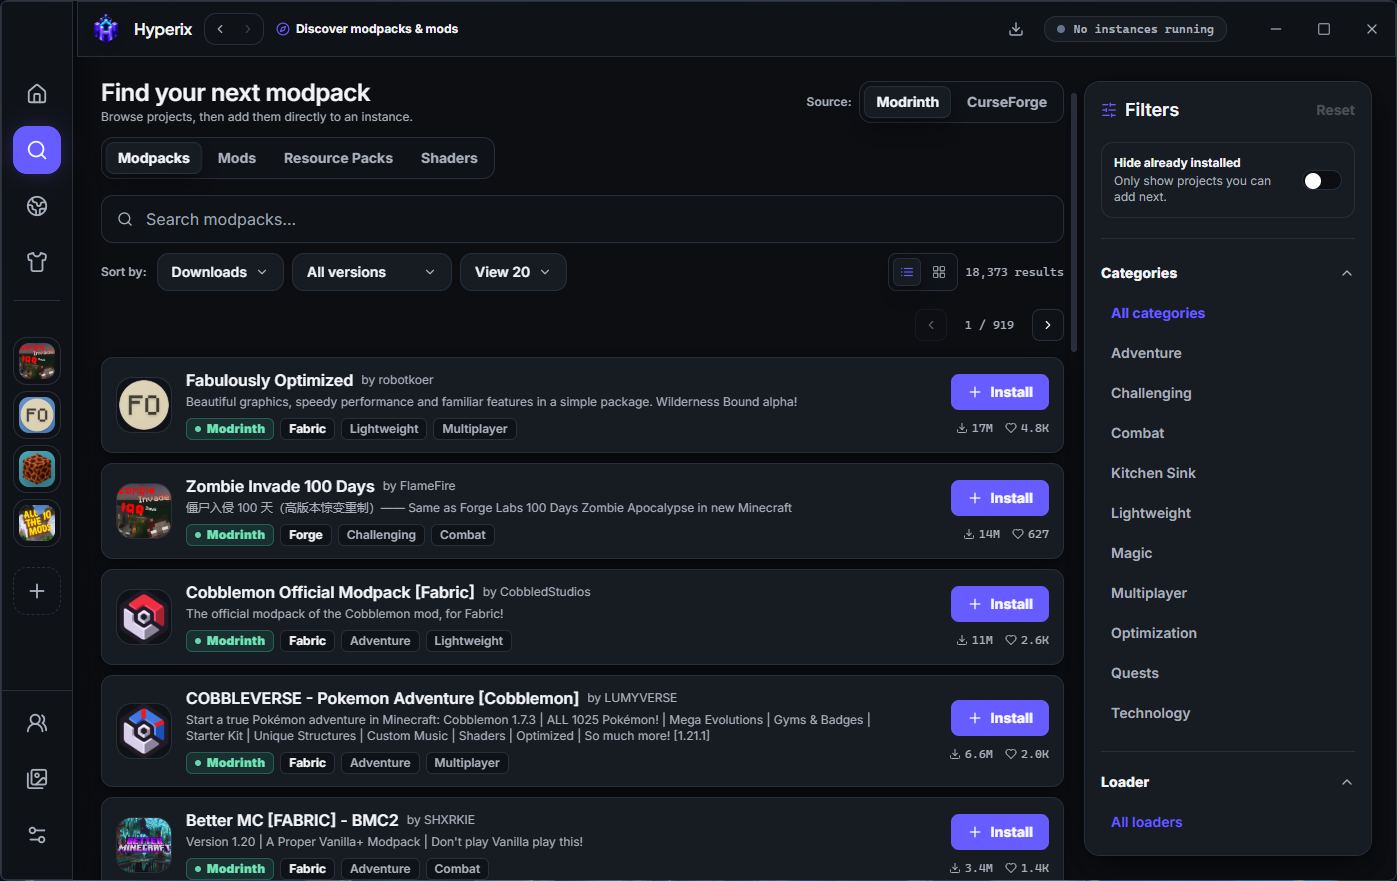
Task: Filter by Challenging category
Action: (x=1151, y=393)
